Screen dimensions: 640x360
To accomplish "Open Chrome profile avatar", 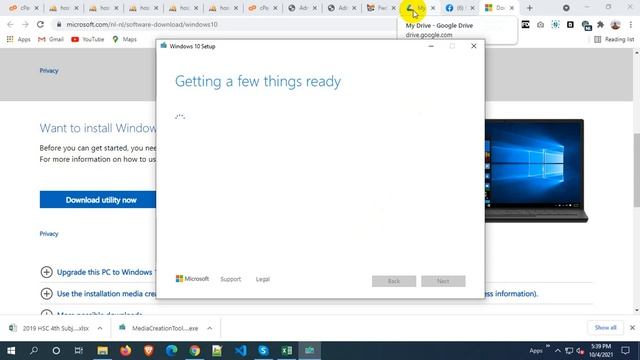I will [616, 25].
